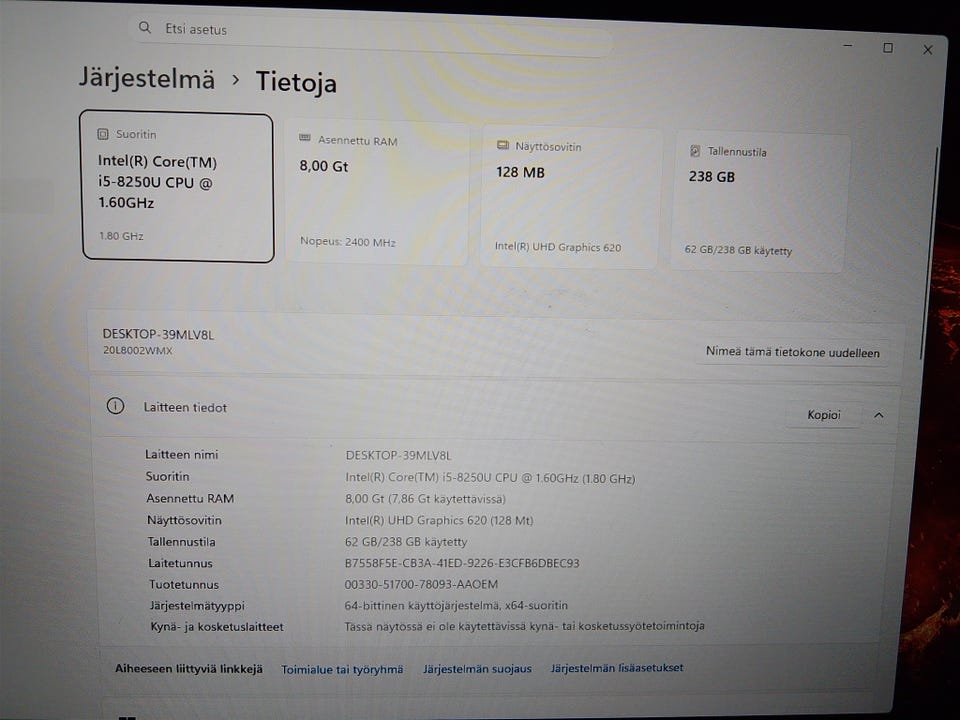Screen dimensions: 960x720
Task: Click the Tallennustila storage drive icon
Action: [x=695, y=151]
